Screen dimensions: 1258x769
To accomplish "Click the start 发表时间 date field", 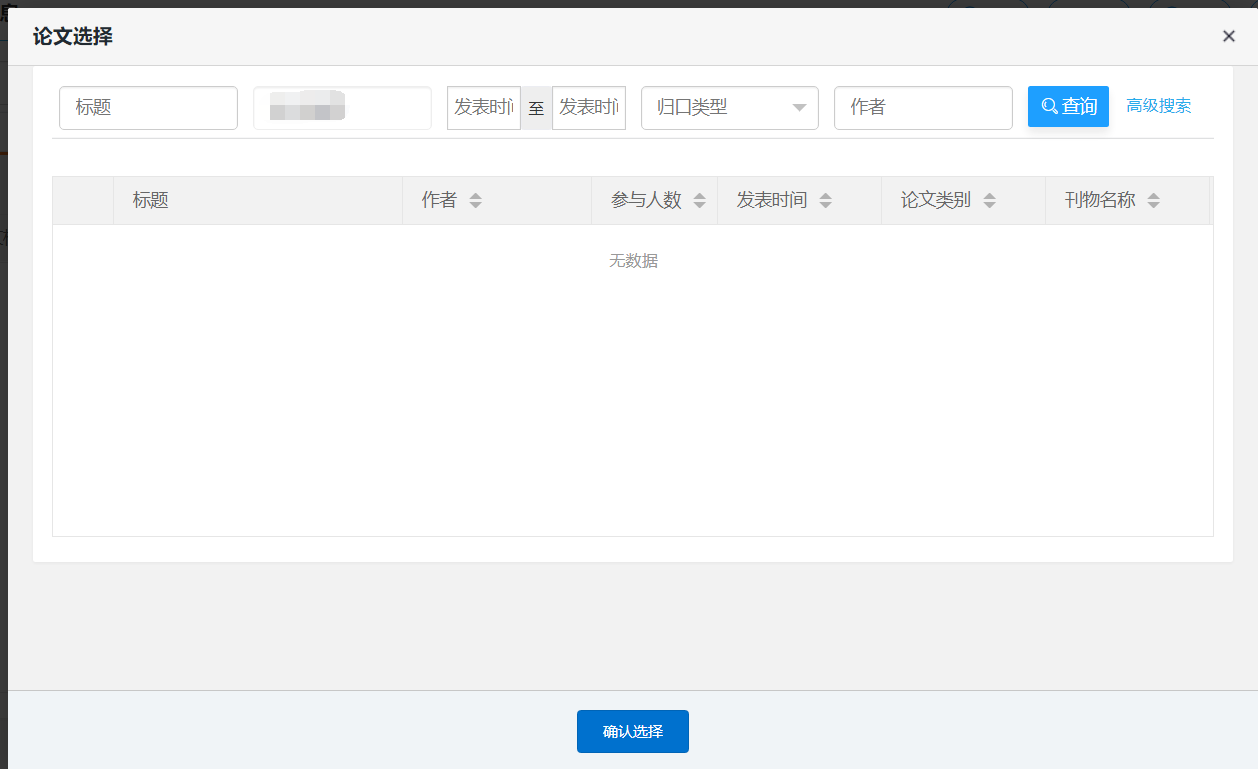I will coord(483,108).
